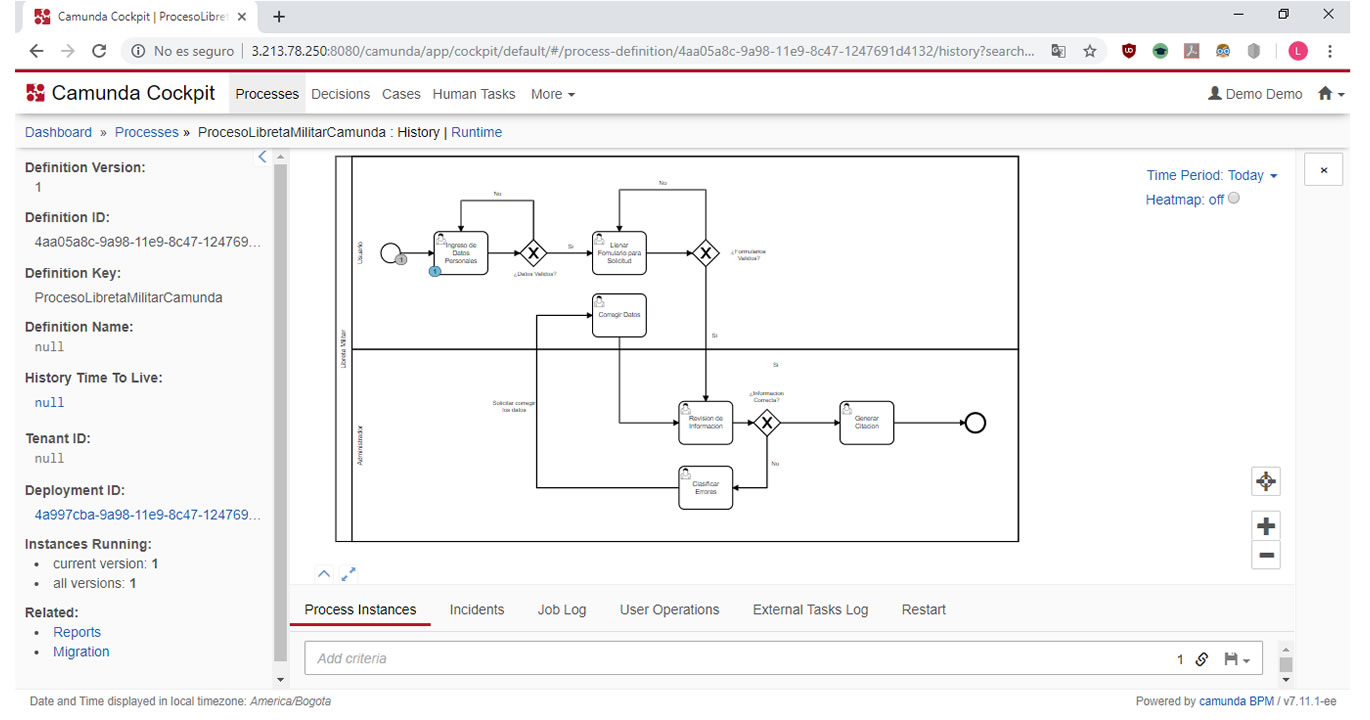This screenshot has height=720, width=1370.
Task: Focus the Add criteria search field
Action: click(x=740, y=659)
